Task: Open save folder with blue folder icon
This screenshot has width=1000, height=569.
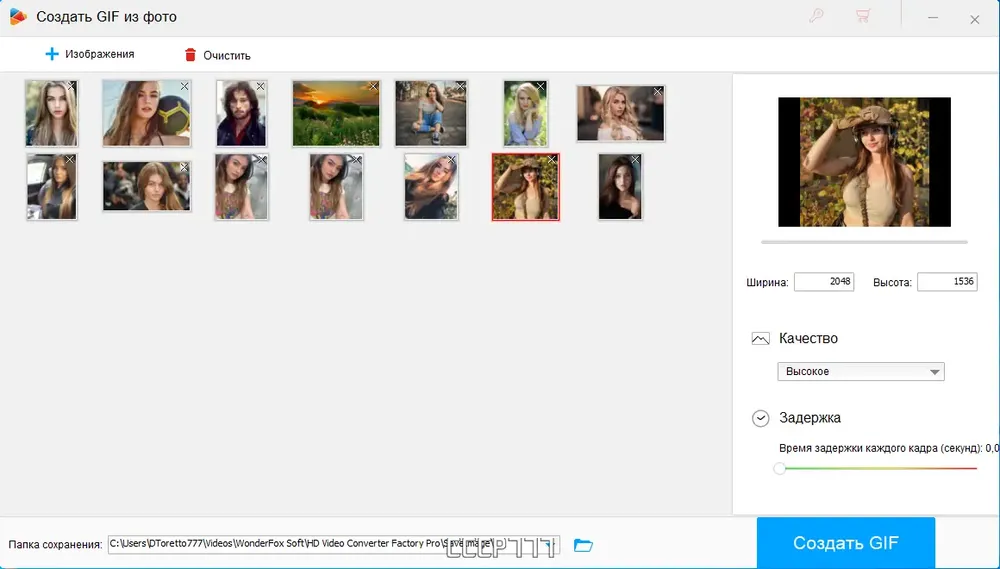Action: (583, 545)
